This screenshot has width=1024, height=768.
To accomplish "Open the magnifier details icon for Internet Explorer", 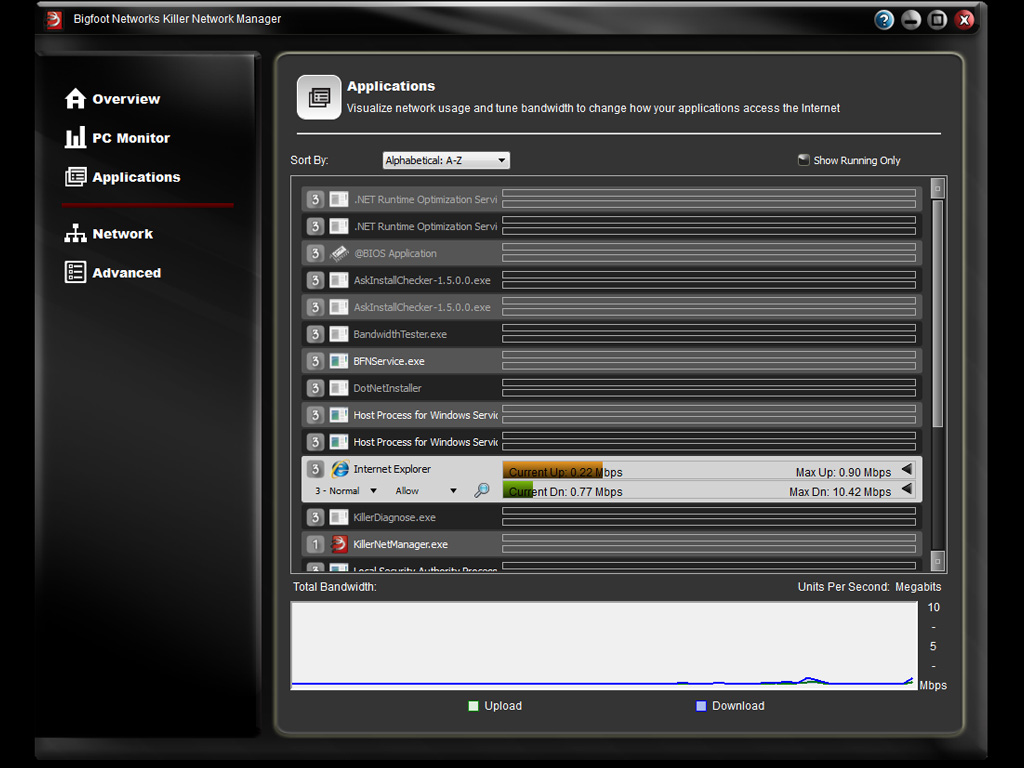I will [481, 490].
